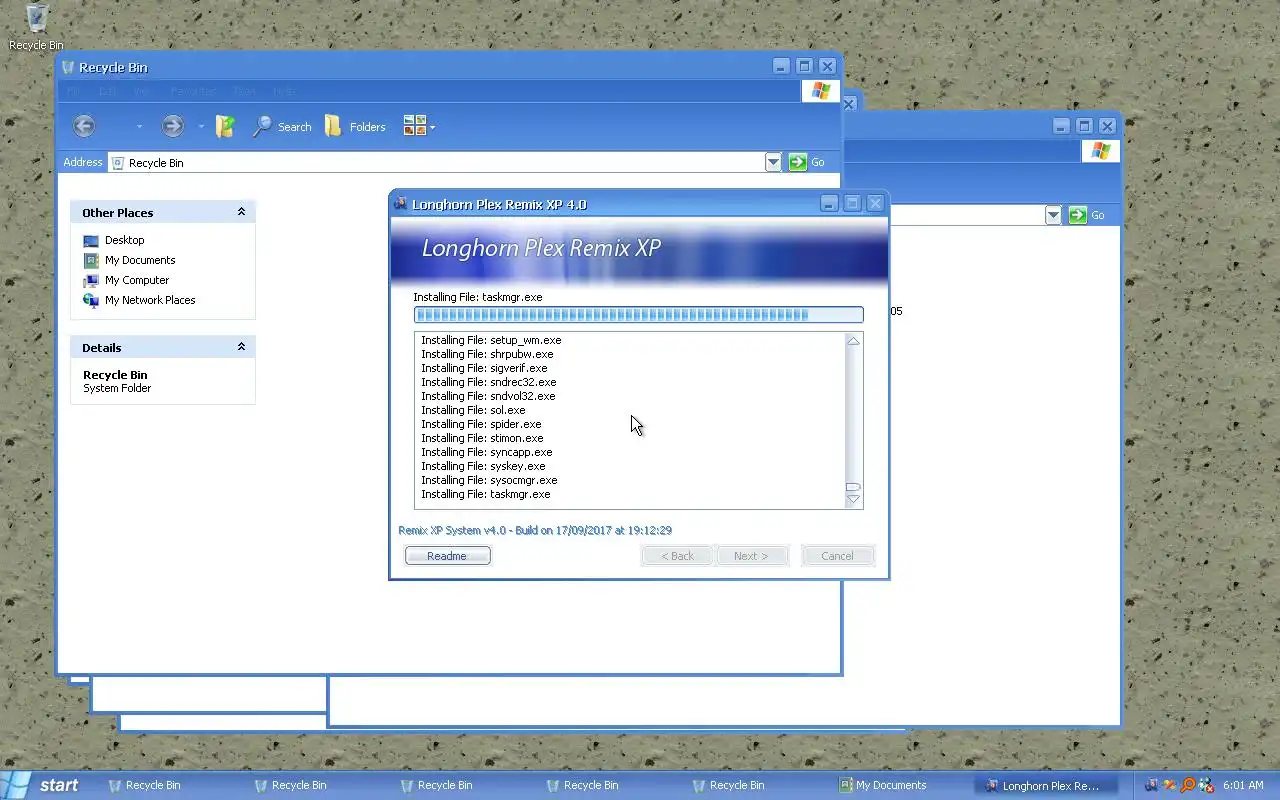
Task: Go back using the Back arrow button
Action: tap(84, 126)
